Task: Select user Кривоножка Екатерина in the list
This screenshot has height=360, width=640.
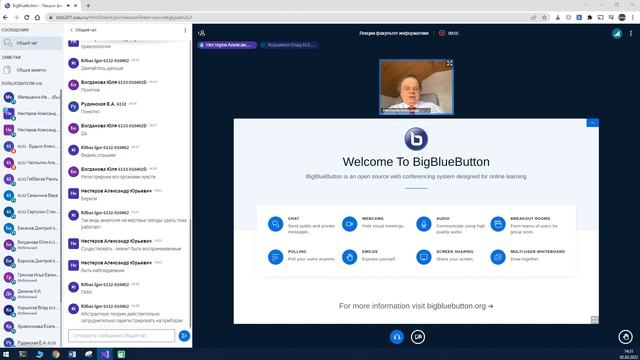Action: (x=31, y=326)
